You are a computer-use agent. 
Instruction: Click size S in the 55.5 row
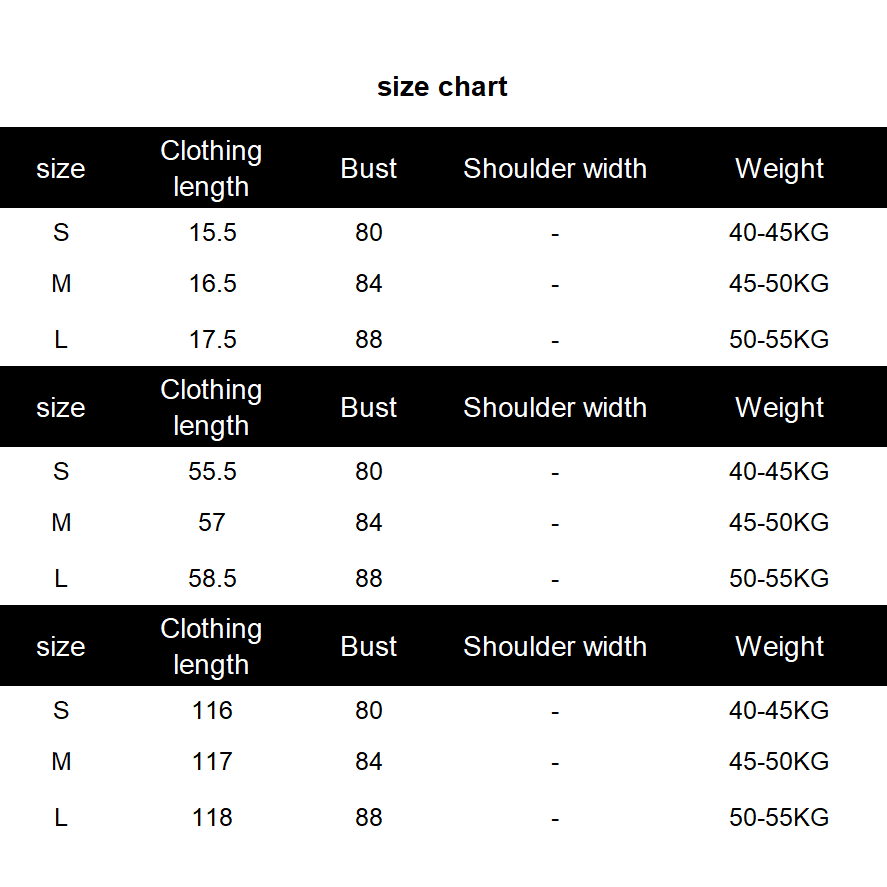point(61,472)
